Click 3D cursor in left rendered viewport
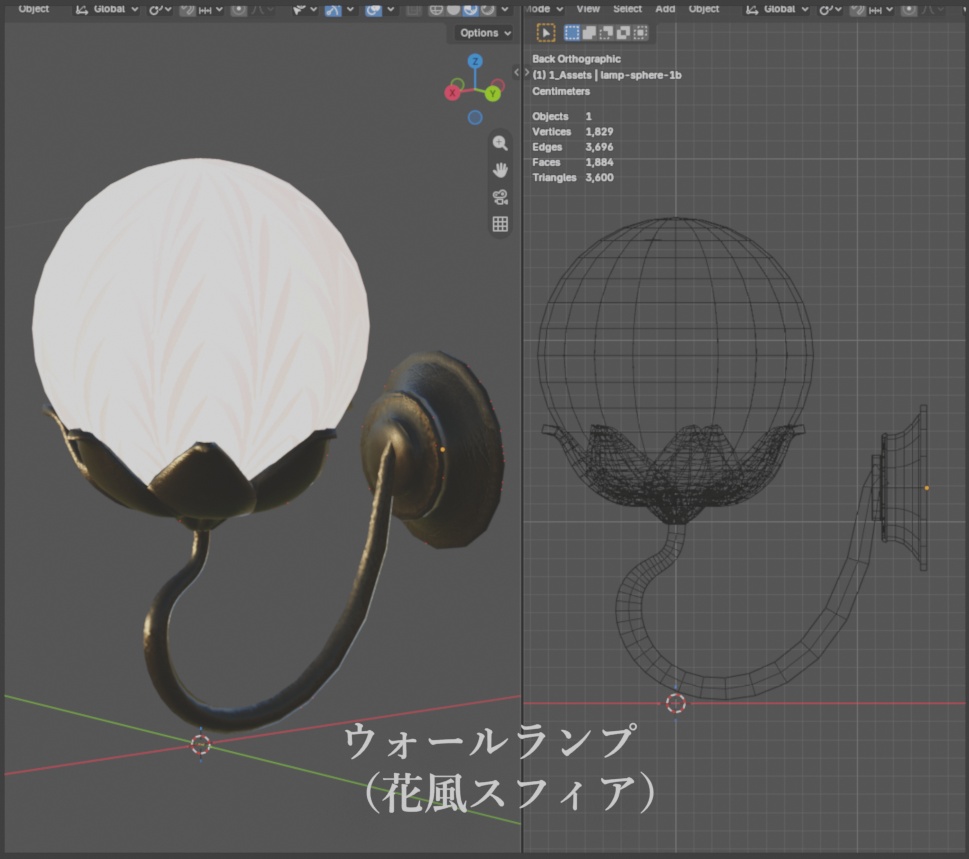The image size is (969, 859). 200,745
